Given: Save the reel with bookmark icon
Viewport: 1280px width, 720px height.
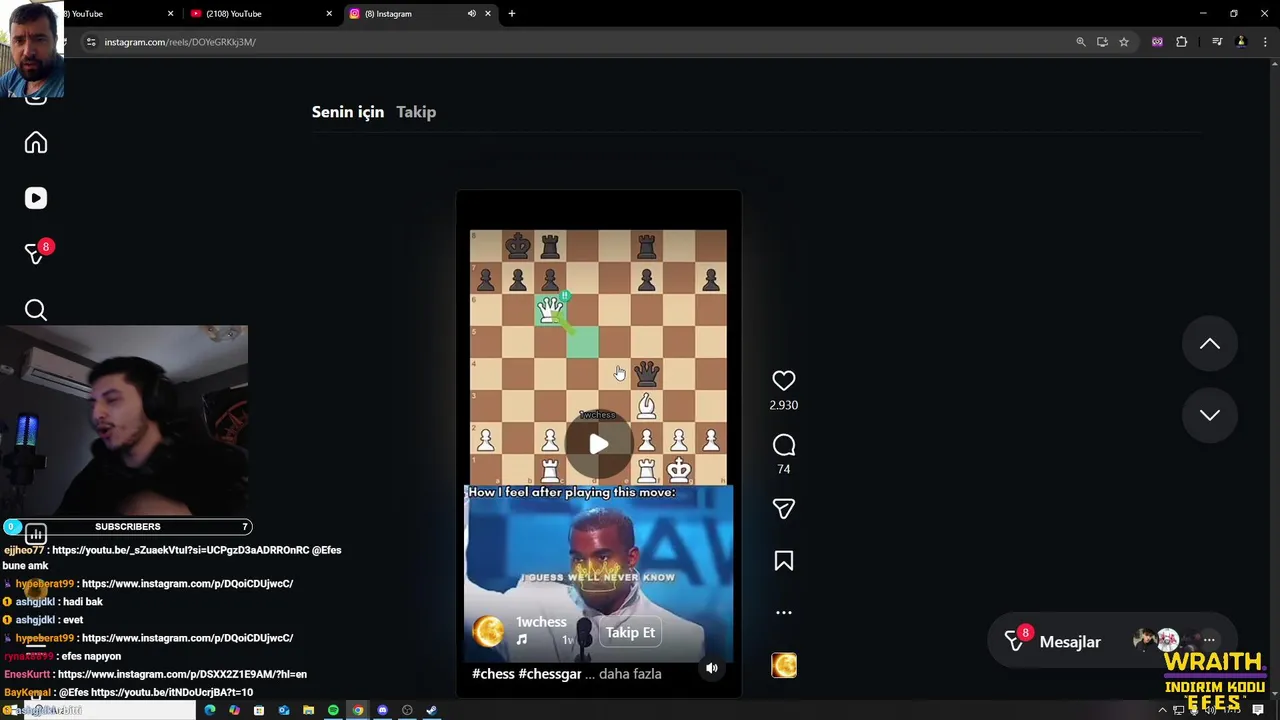Looking at the screenshot, I should coord(784,561).
